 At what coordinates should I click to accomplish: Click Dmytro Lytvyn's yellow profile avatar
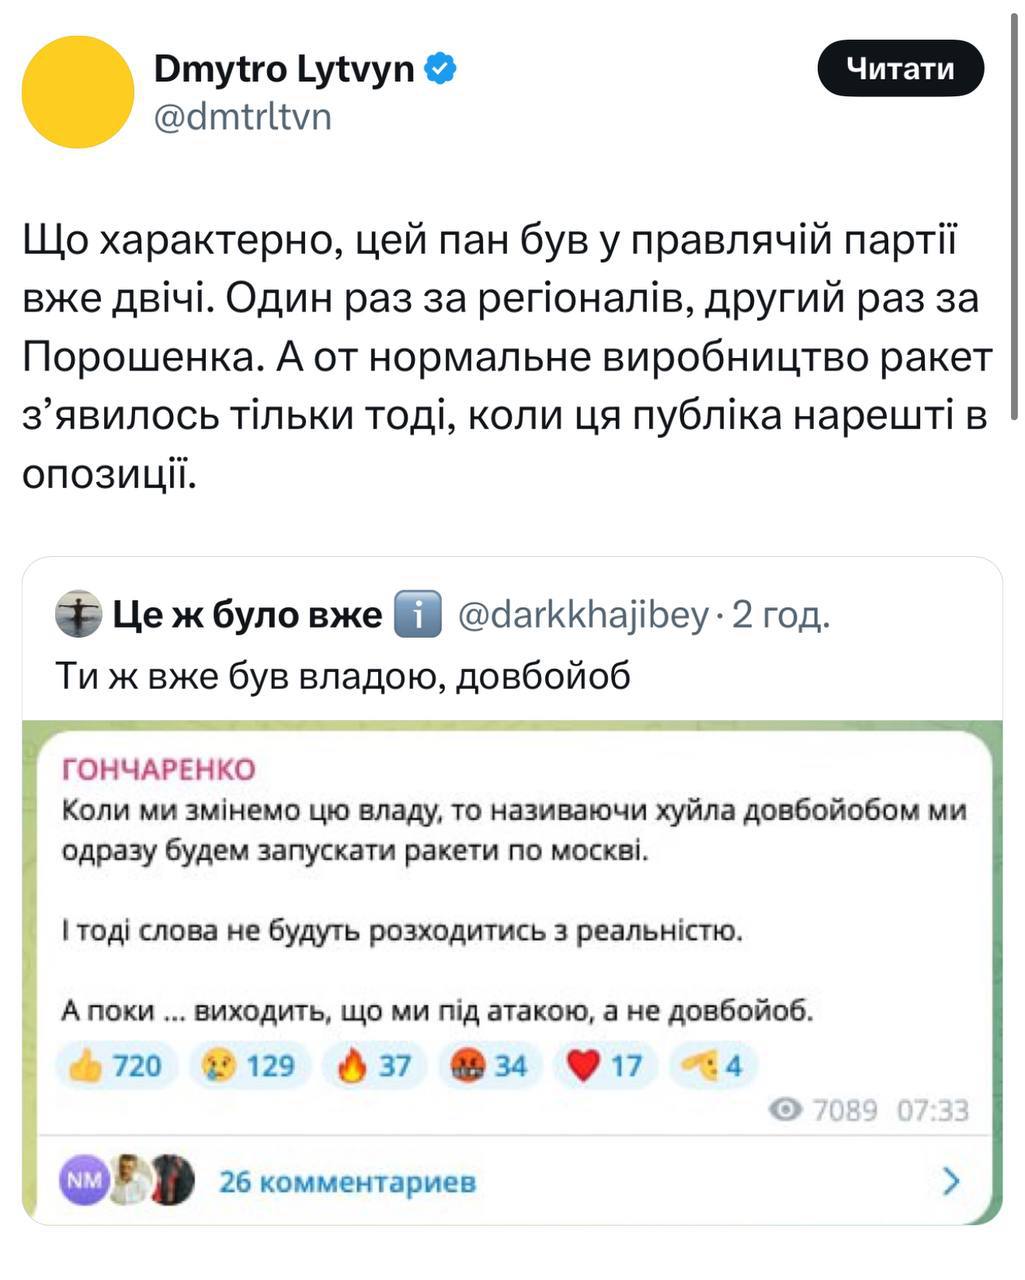(77, 91)
